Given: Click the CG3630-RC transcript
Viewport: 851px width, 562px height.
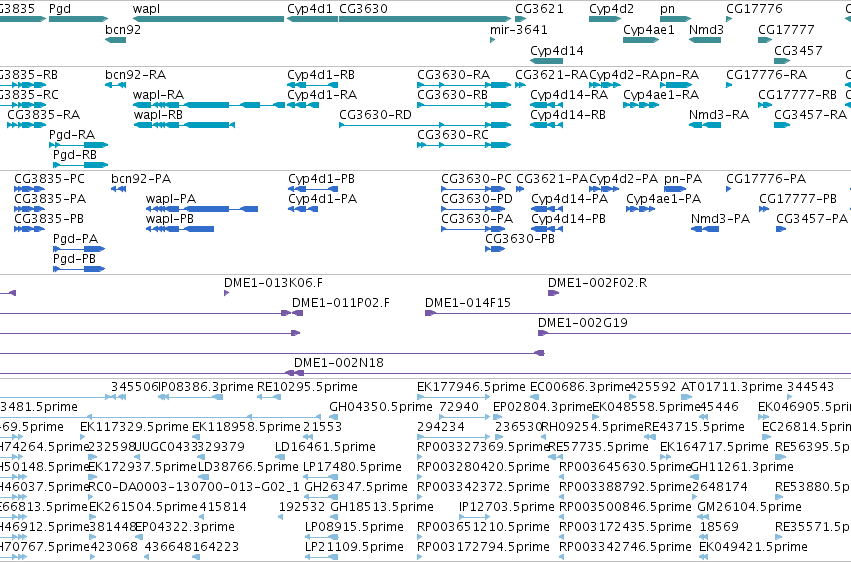Looking at the screenshot, I should 464,145.
